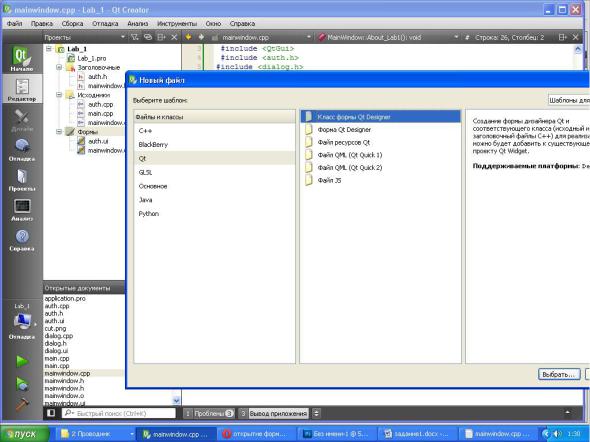Open the Сборка menu
The width and height of the screenshot is (590, 442).
[x=72, y=23]
